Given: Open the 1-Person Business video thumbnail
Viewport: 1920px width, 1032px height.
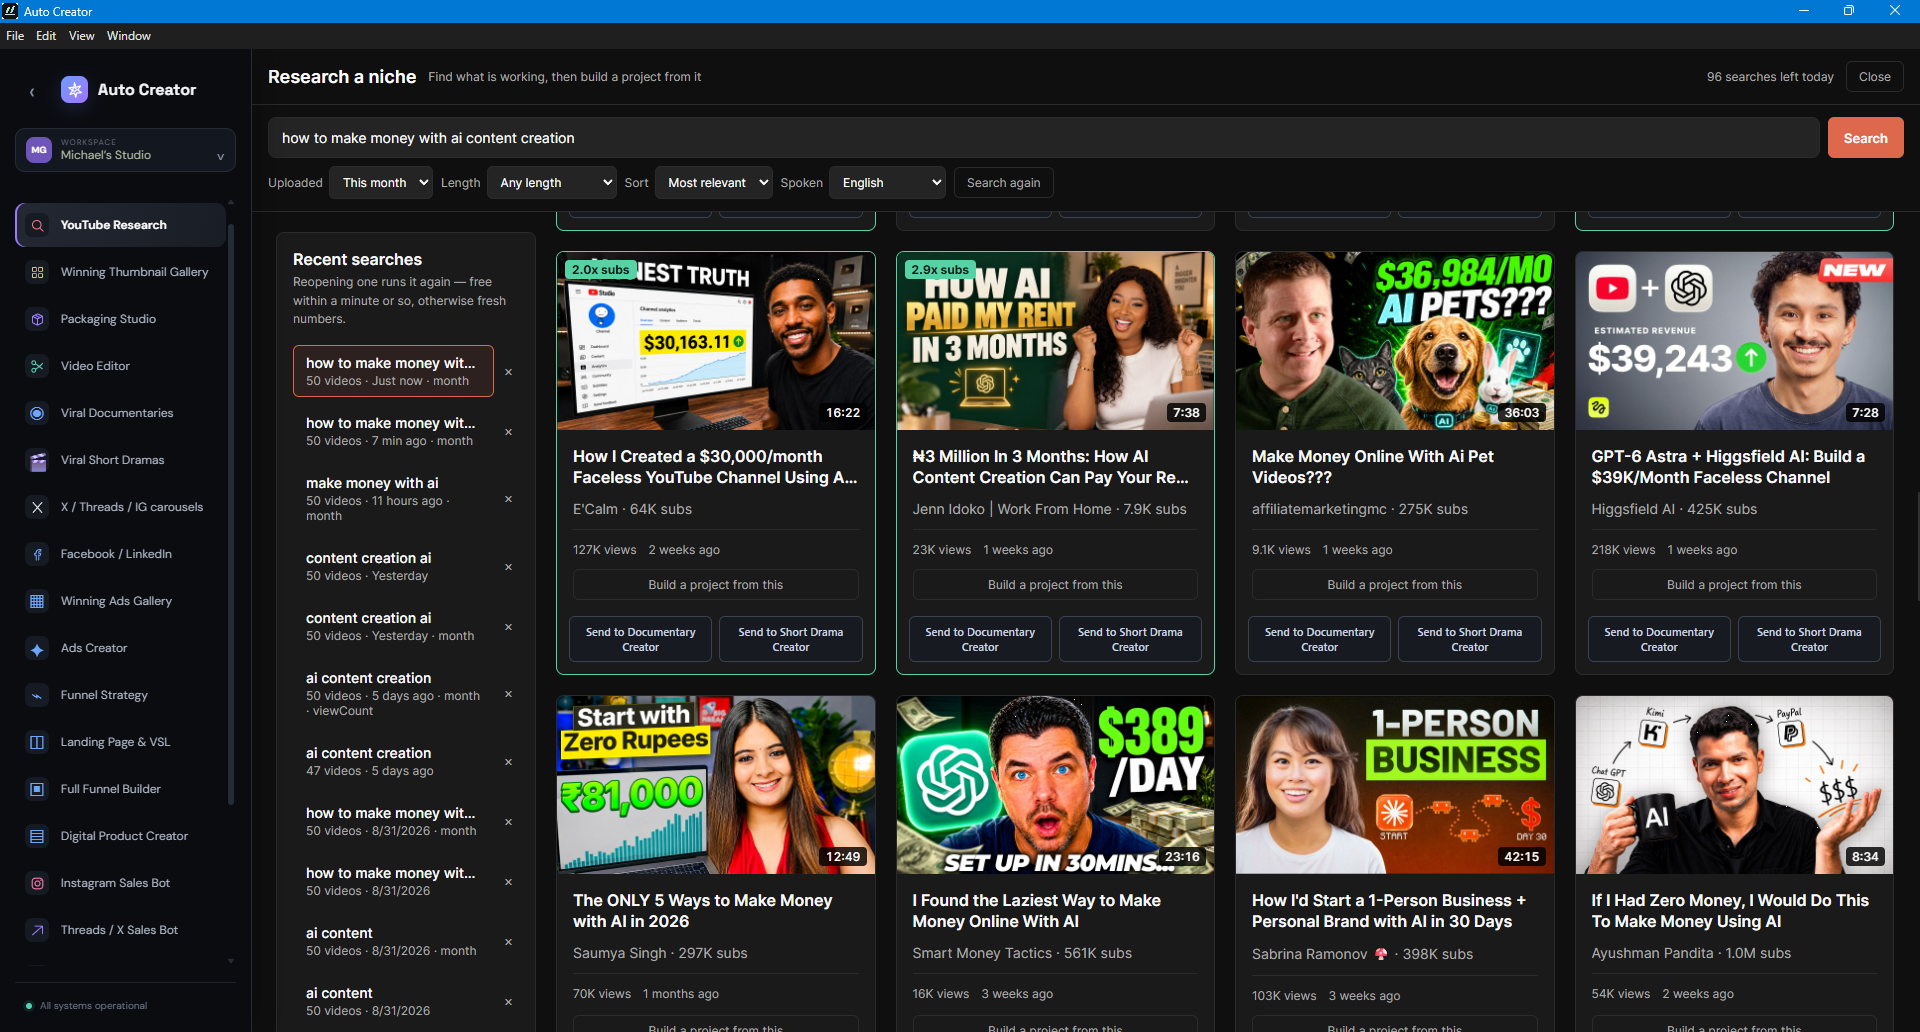Looking at the screenshot, I should coord(1394,785).
